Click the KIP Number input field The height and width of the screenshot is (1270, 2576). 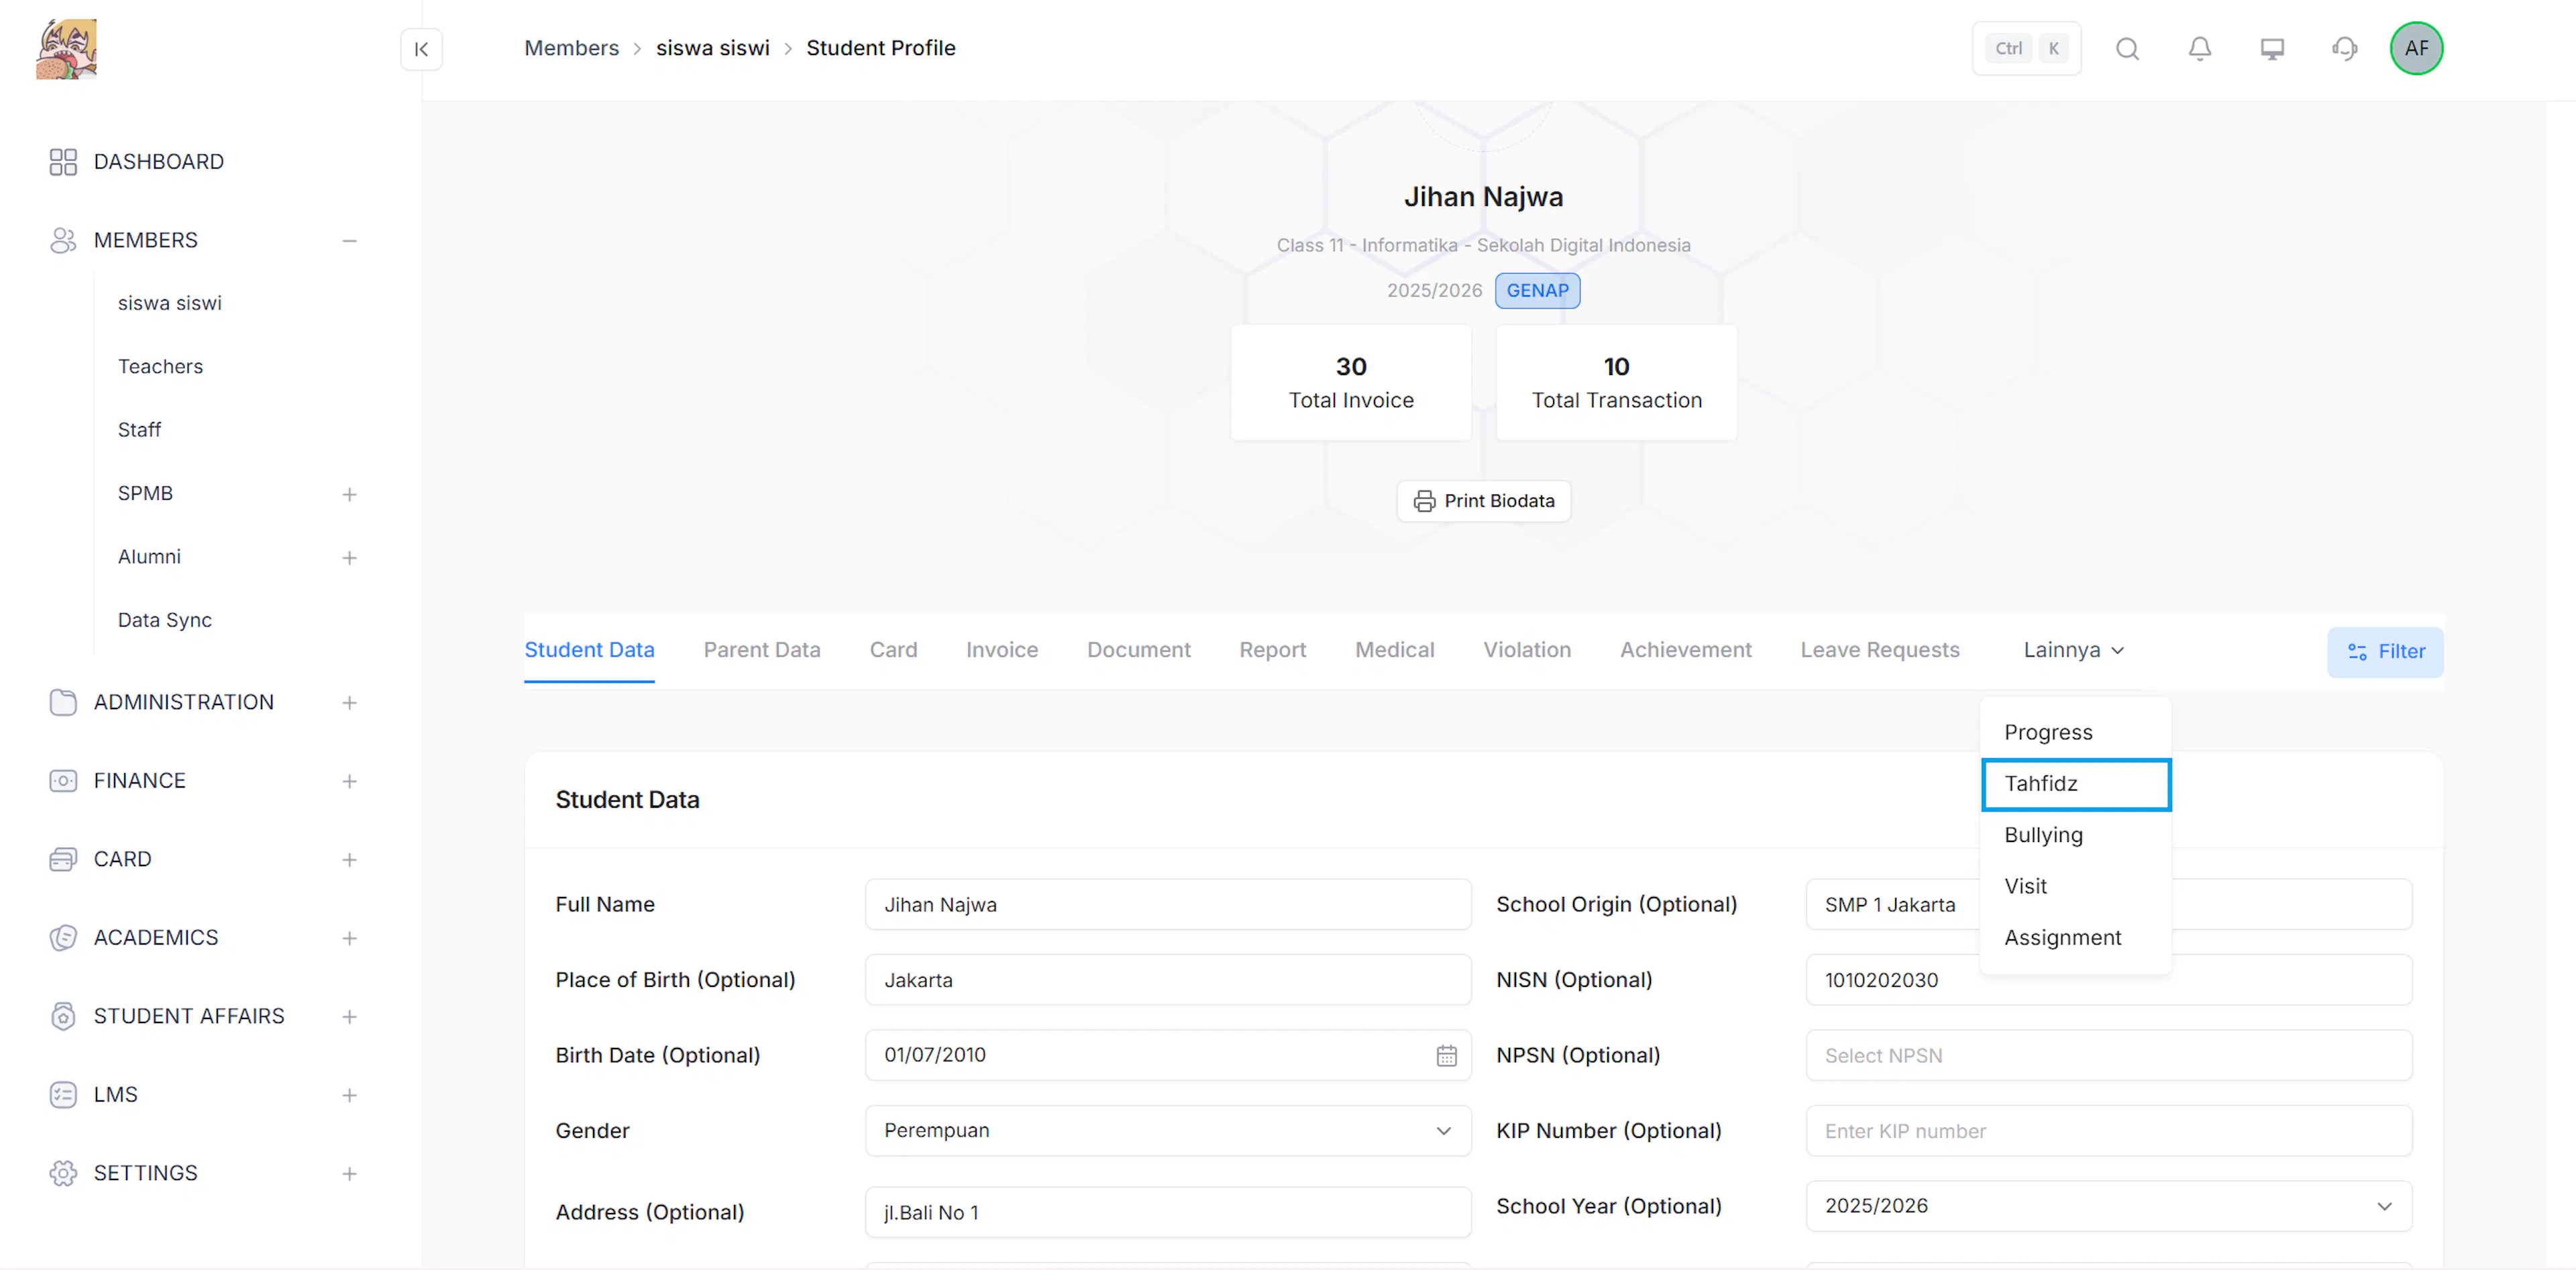pyautogui.click(x=2108, y=1130)
